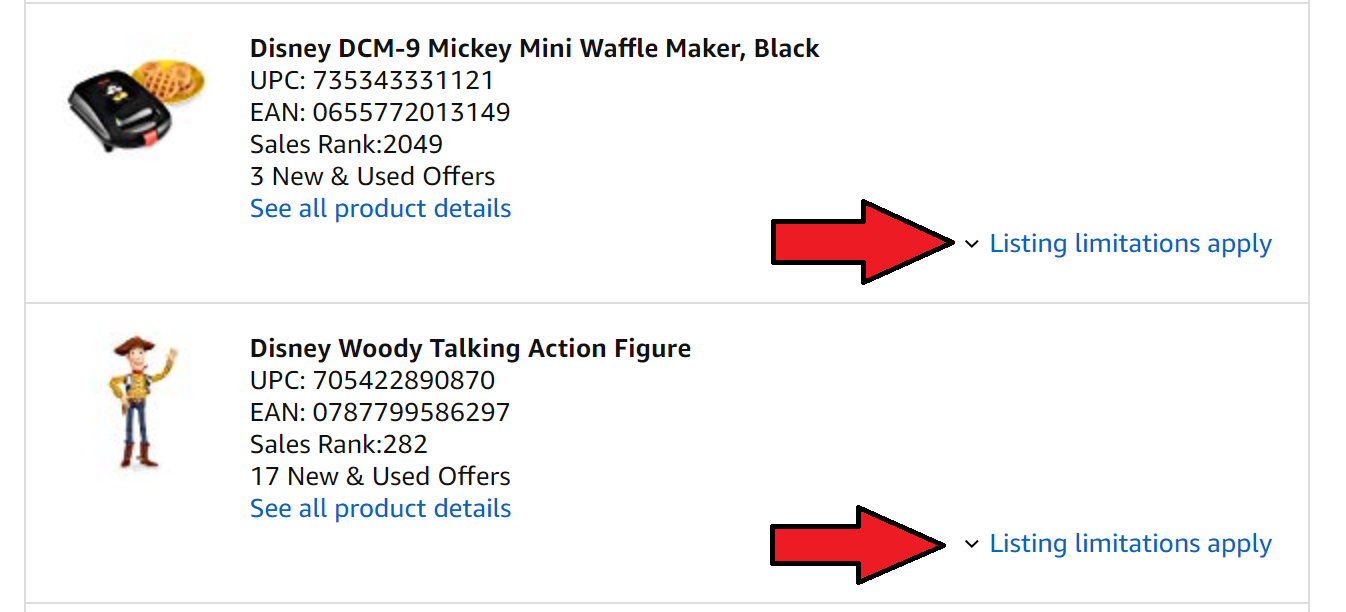Click the "17 New & Used Offers" text
The height and width of the screenshot is (612, 1346).
(380, 476)
